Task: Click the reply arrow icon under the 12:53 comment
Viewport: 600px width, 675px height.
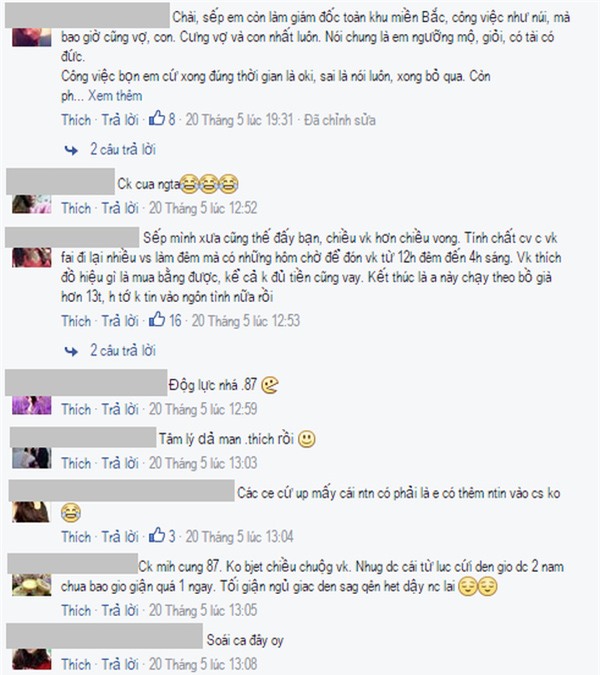Action: (71, 351)
